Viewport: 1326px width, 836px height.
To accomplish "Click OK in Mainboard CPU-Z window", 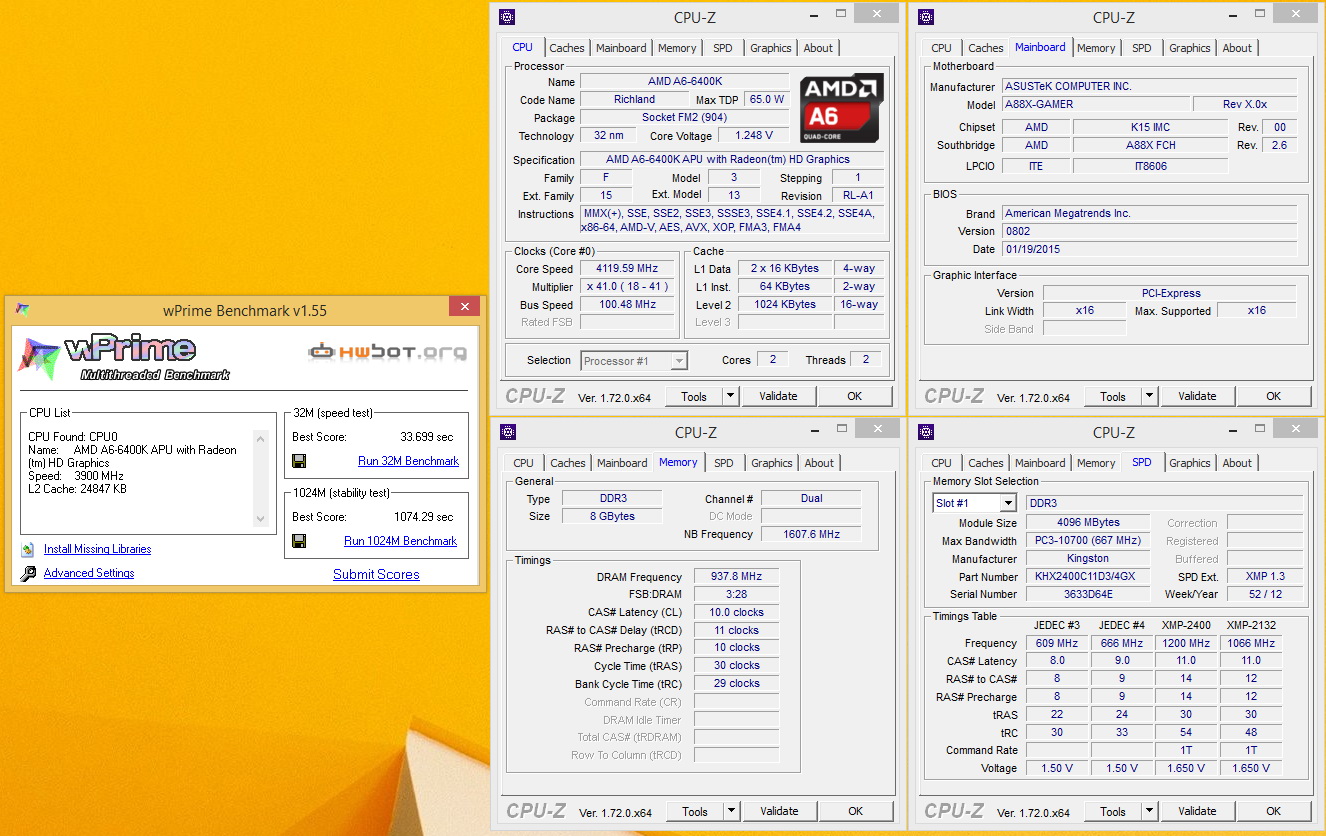I will tap(1273, 396).
